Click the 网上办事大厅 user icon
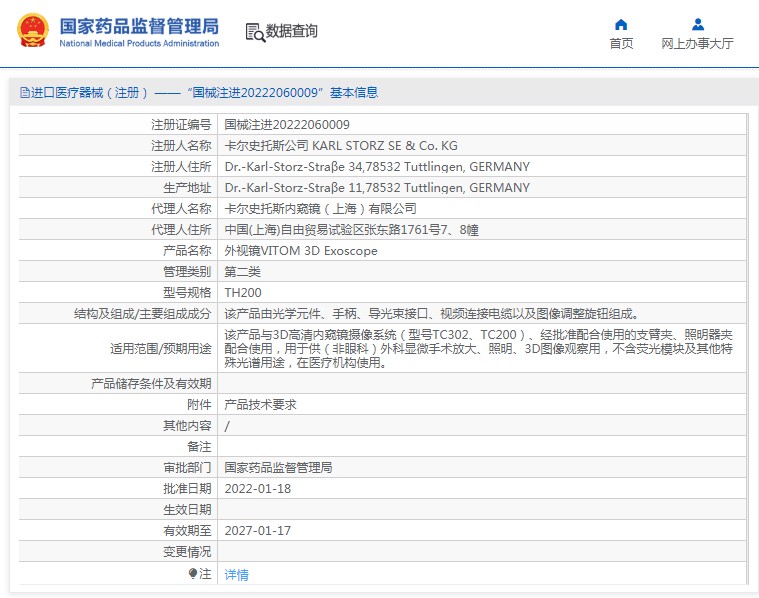Screen dimensions: 759x598 point(698,24)
